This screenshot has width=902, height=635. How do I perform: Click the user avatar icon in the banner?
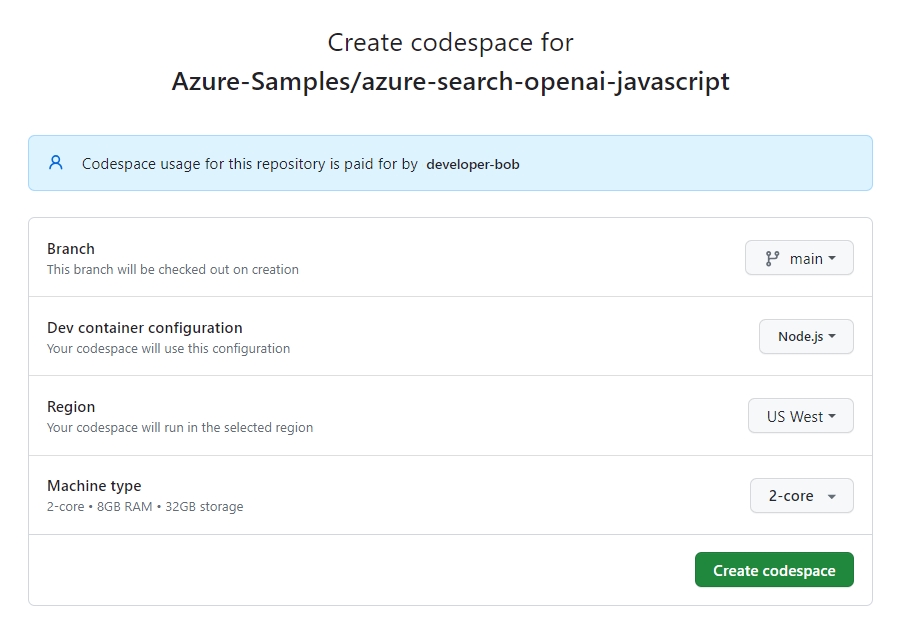tap(55, 163)
